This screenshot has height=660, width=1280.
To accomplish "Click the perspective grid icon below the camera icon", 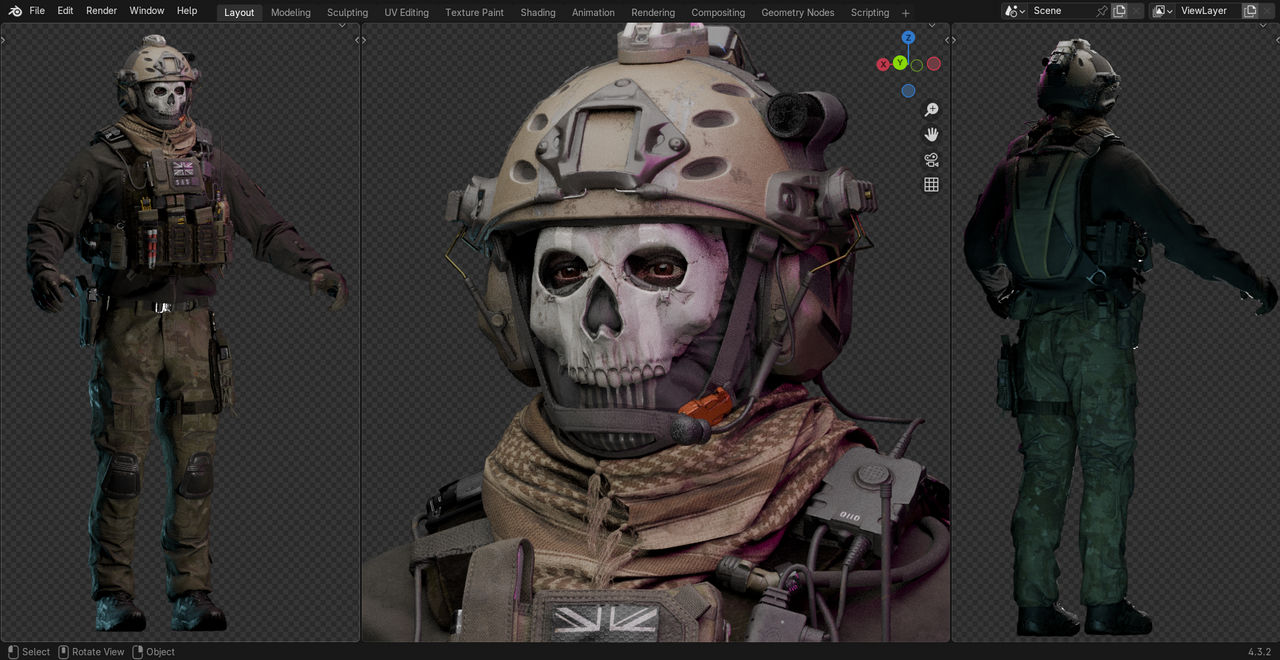I will point(931,184).
